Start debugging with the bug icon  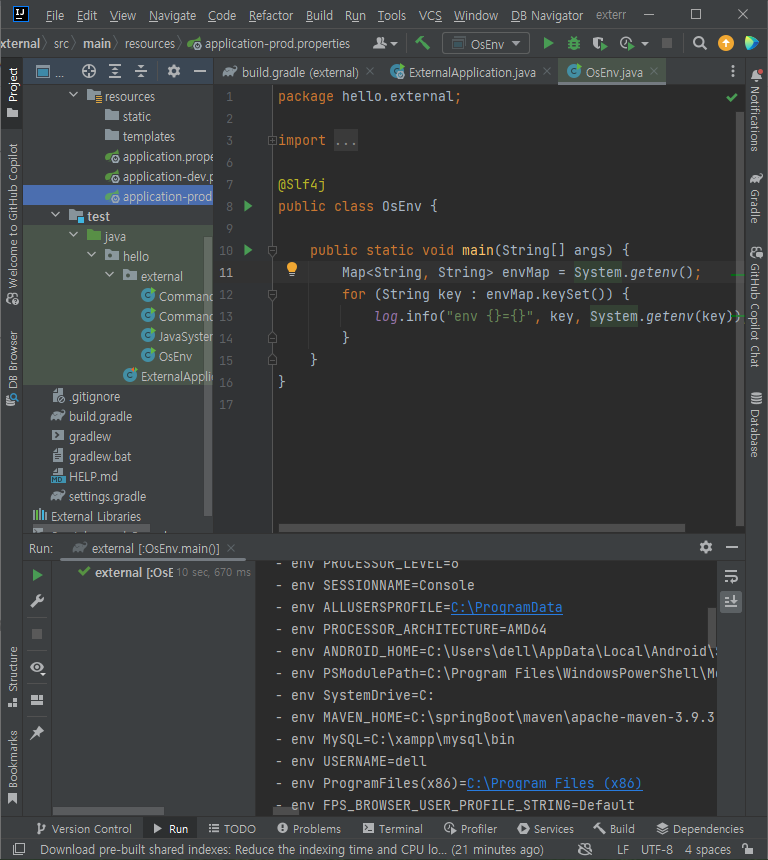(574, 43)
